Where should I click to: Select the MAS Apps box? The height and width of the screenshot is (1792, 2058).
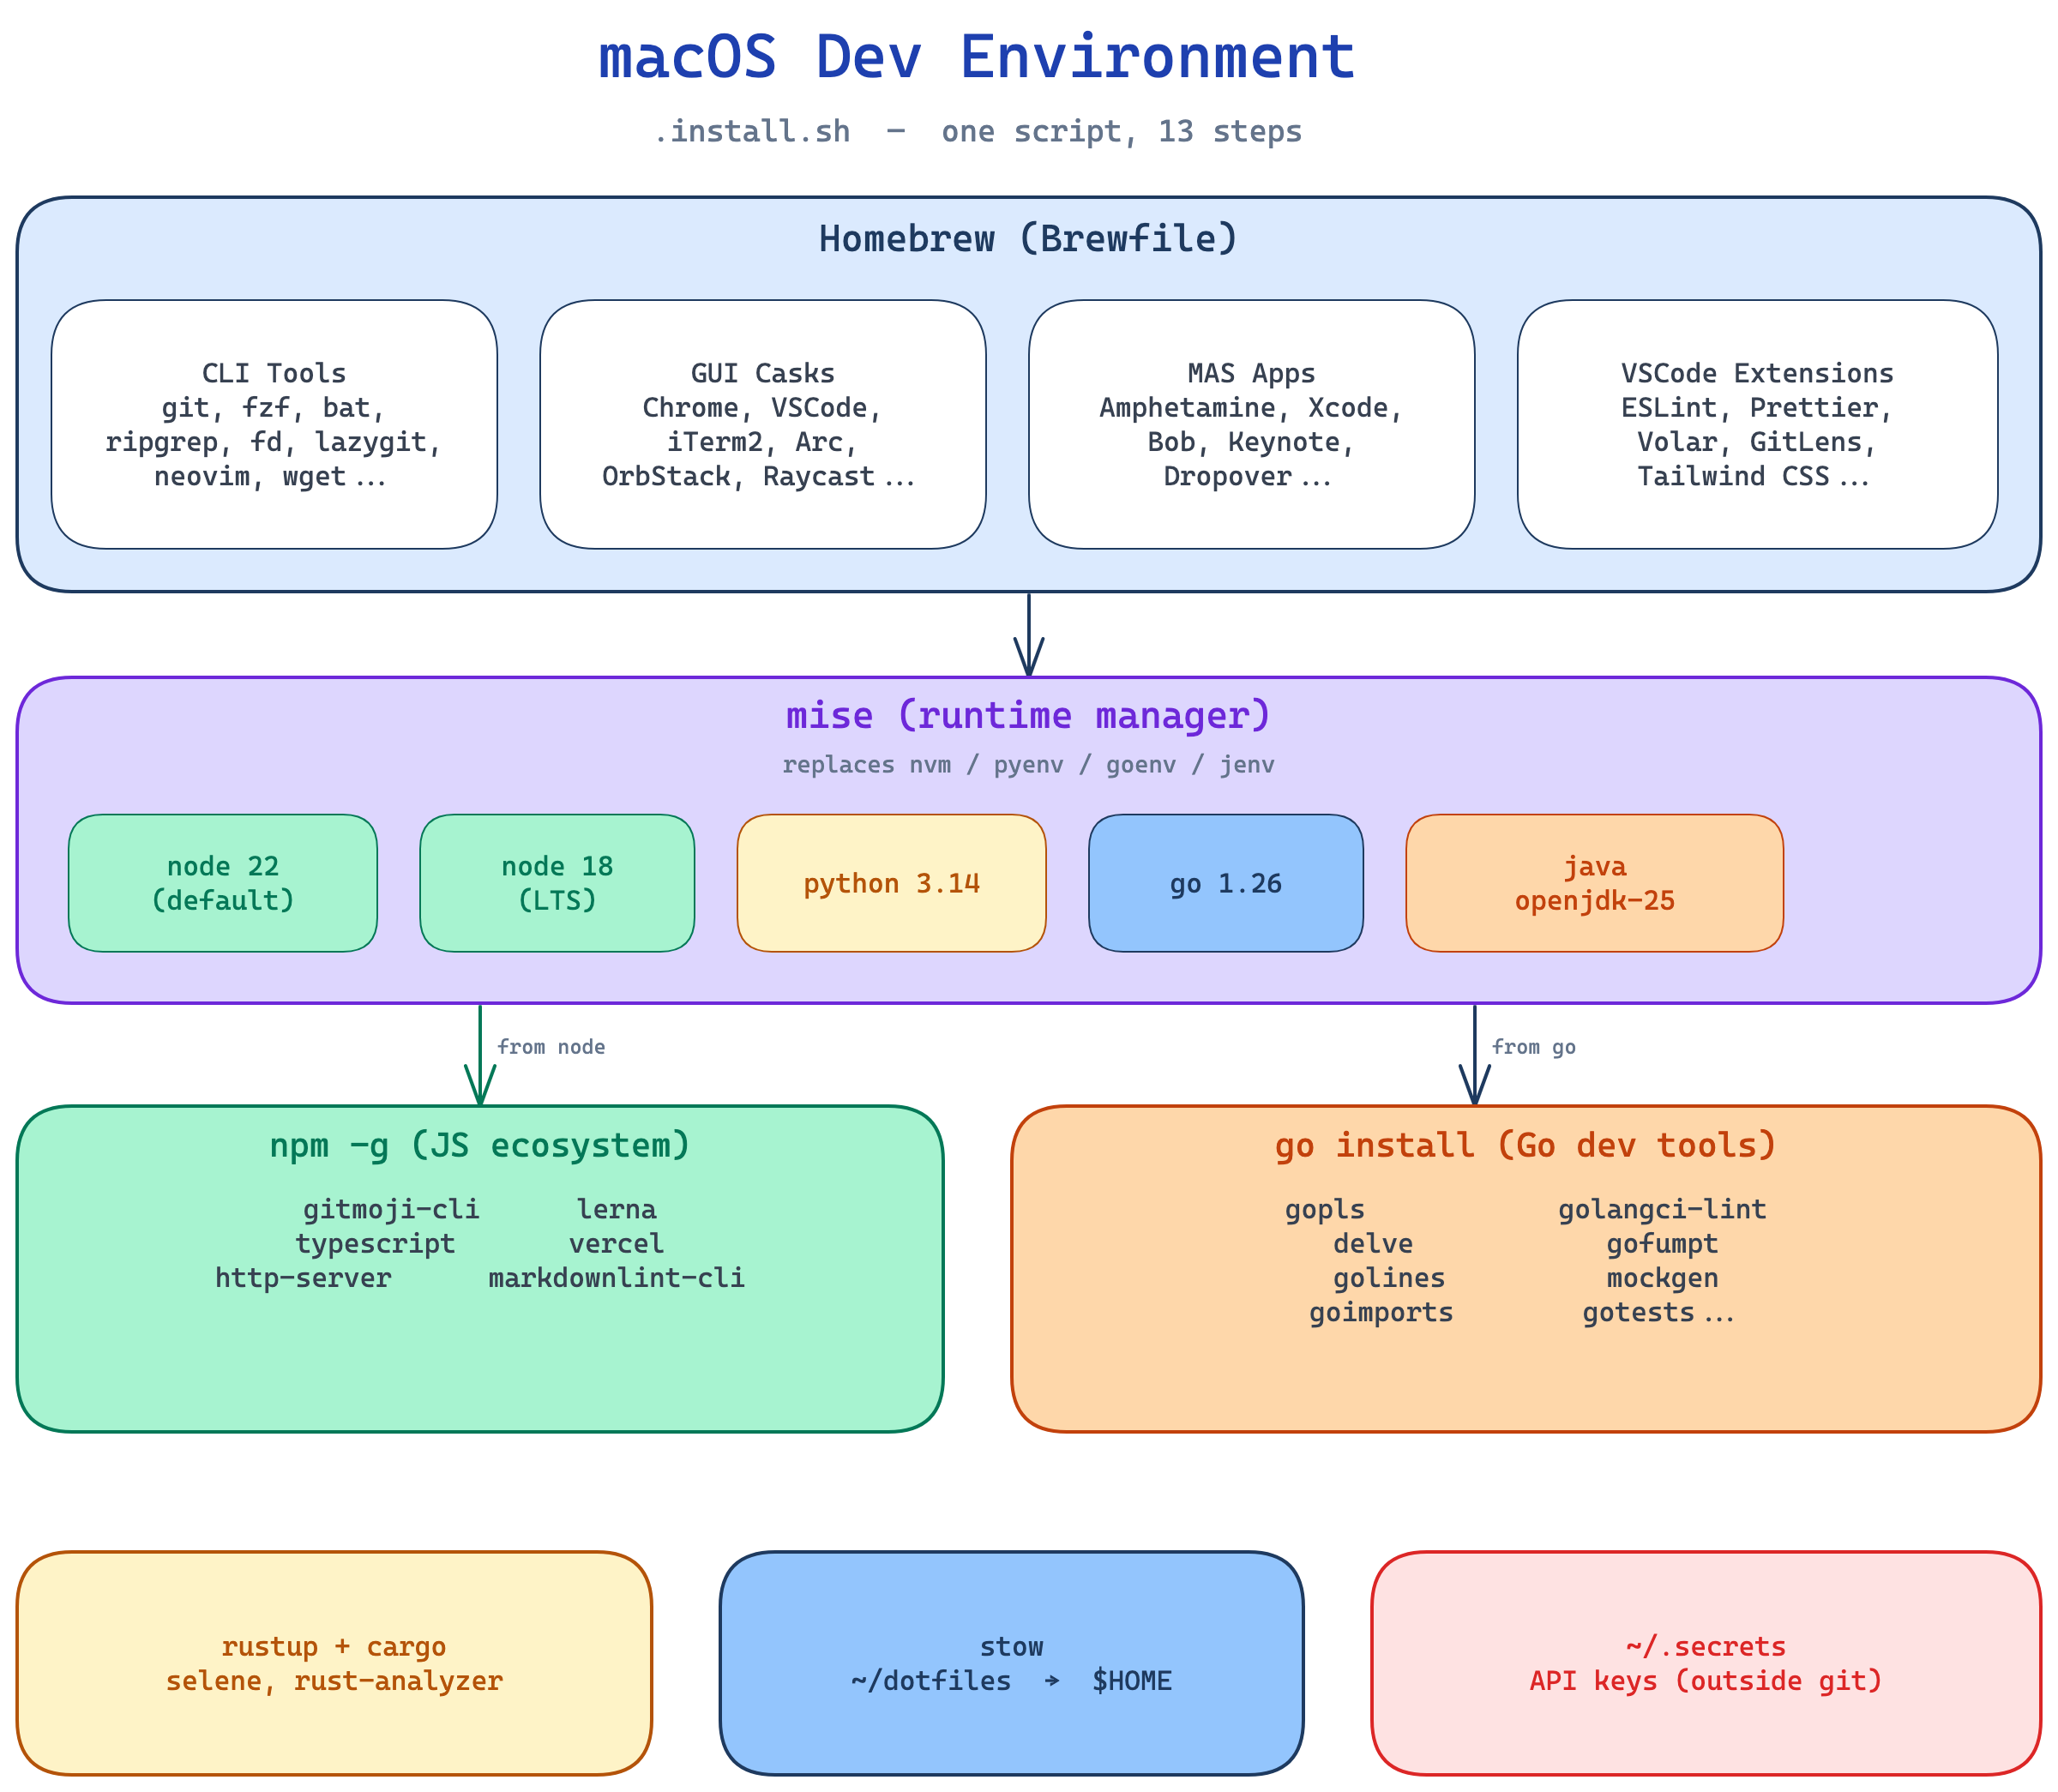pos(1252,424)
